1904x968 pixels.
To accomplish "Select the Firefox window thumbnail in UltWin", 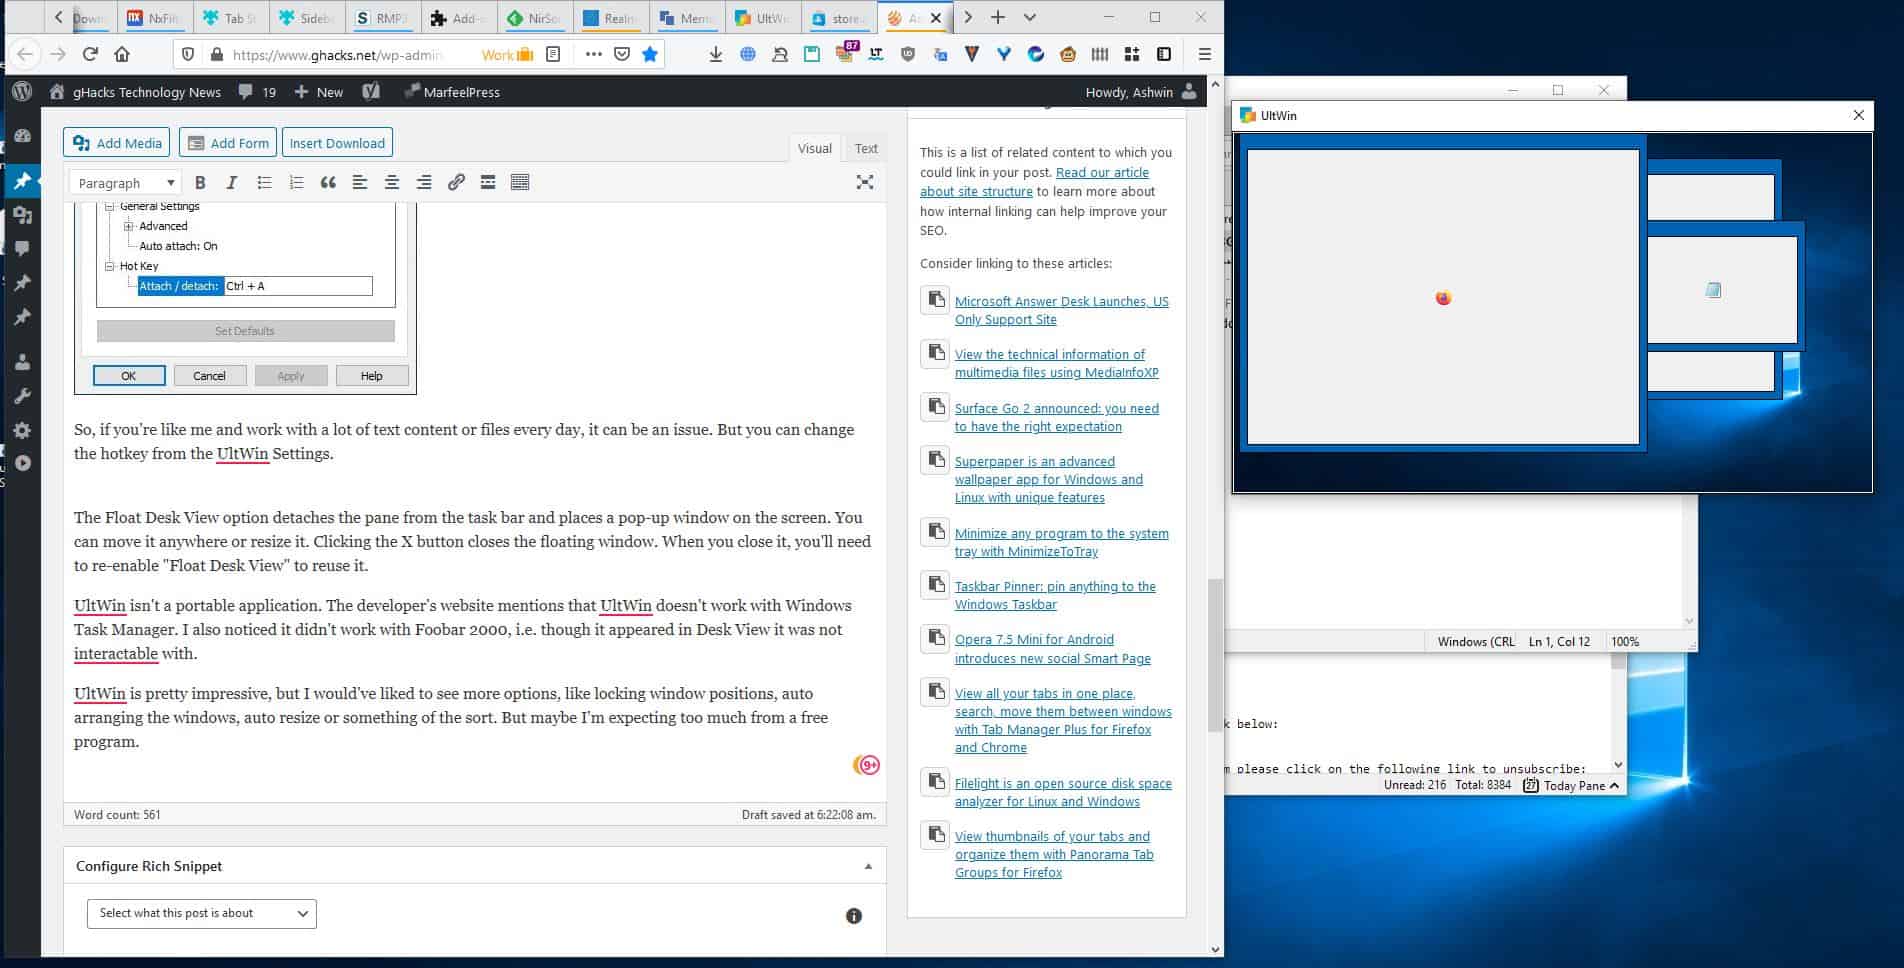I will pyautogui.click(x=1443, y=297).
